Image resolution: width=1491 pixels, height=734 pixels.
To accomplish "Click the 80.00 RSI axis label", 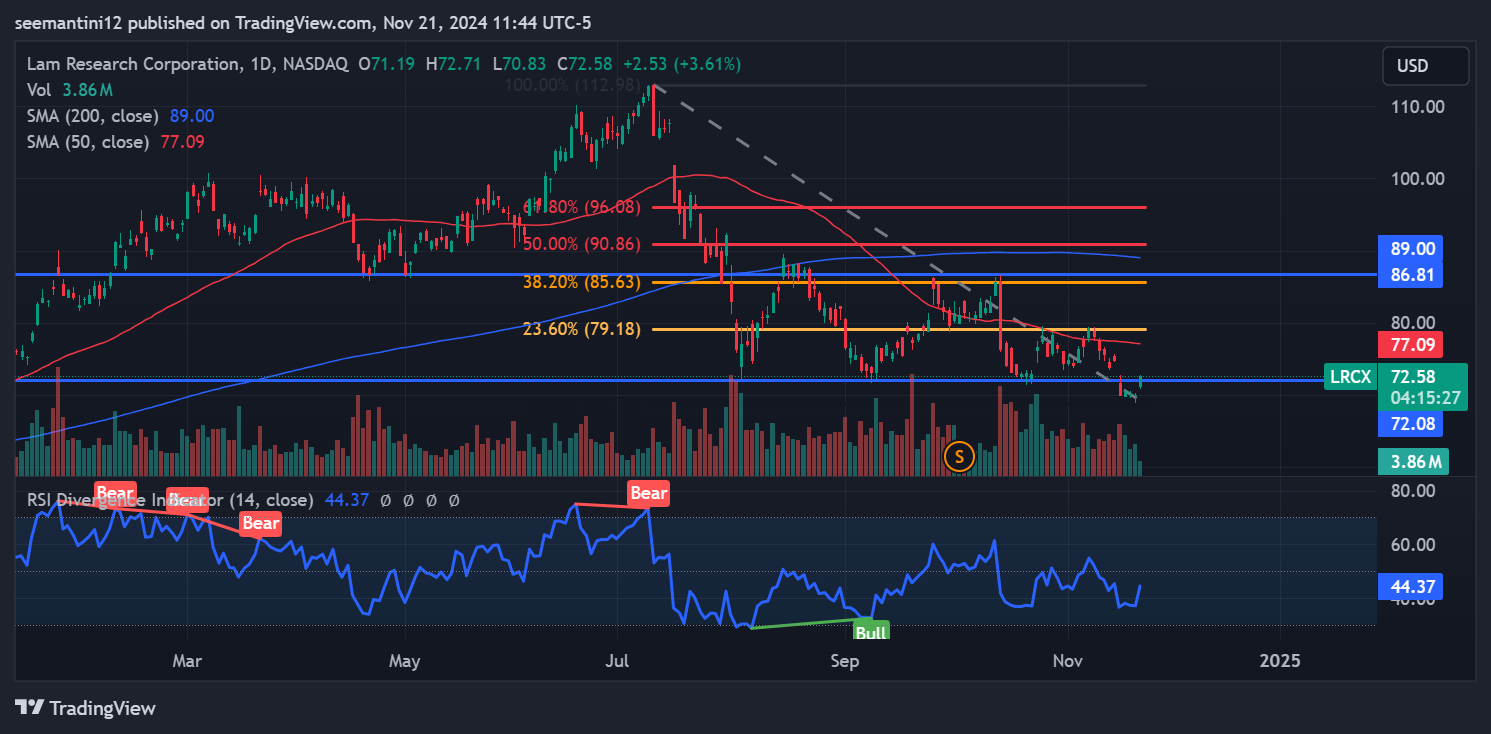I will (x=1412, y=491).
